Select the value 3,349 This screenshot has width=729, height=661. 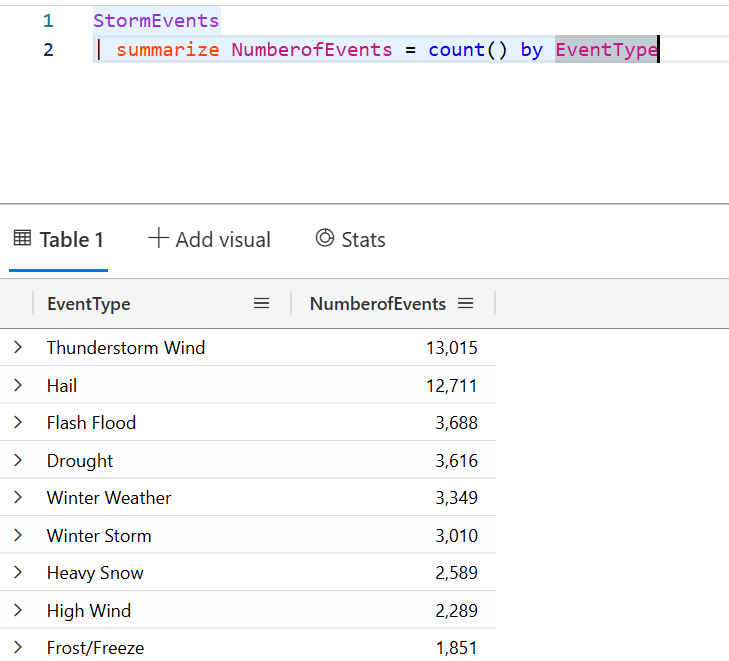(457, 498)
